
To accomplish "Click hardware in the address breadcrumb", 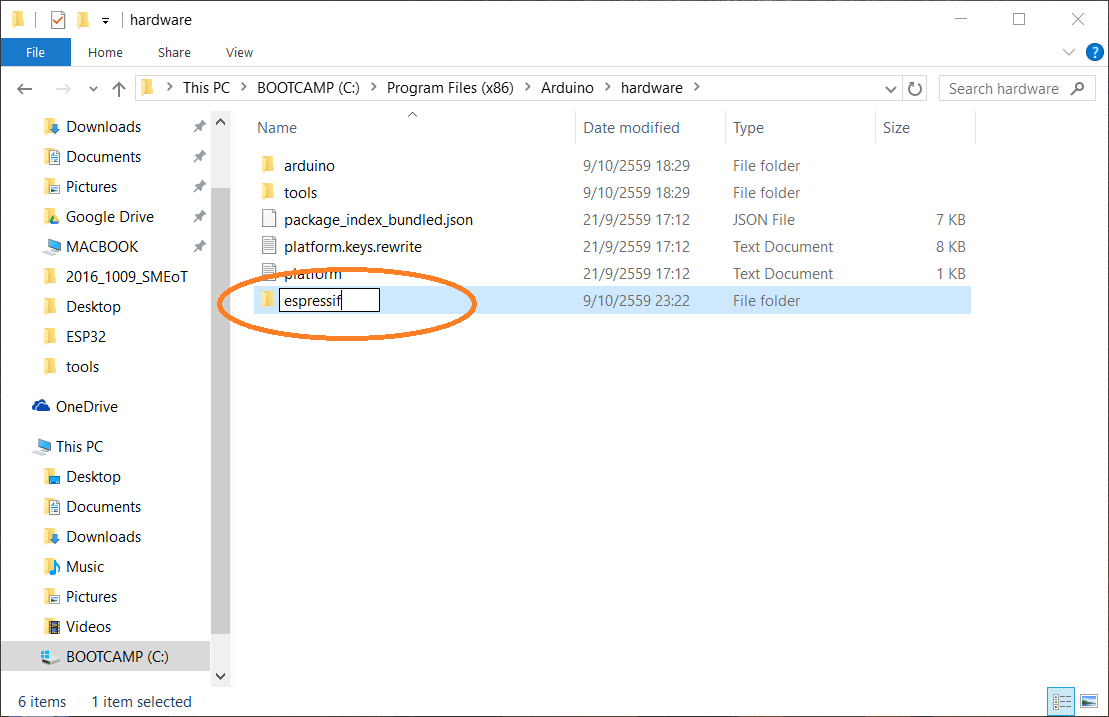I will (651, 88).
